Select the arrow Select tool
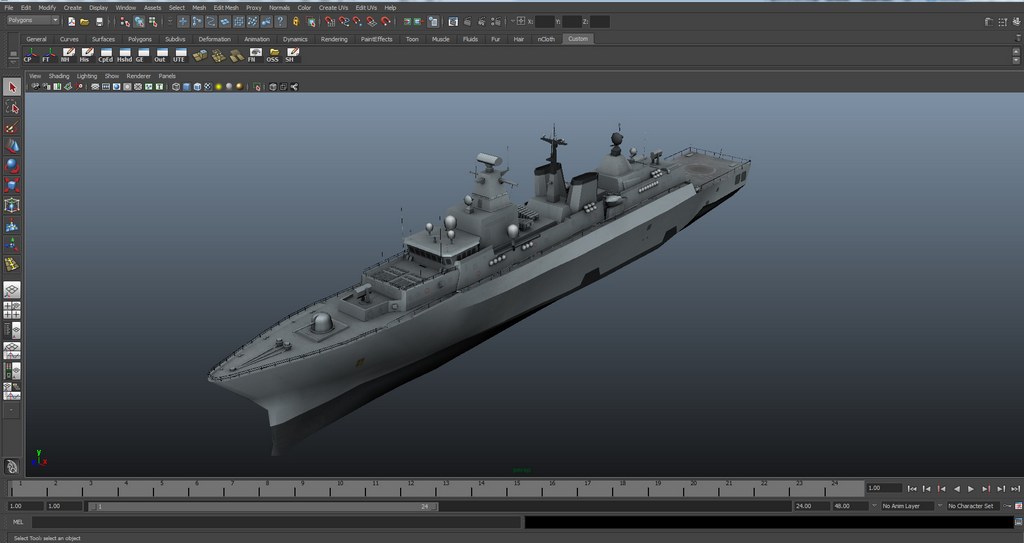The width and height of the screenshot is (1024, 543). [x=12, y=88]
